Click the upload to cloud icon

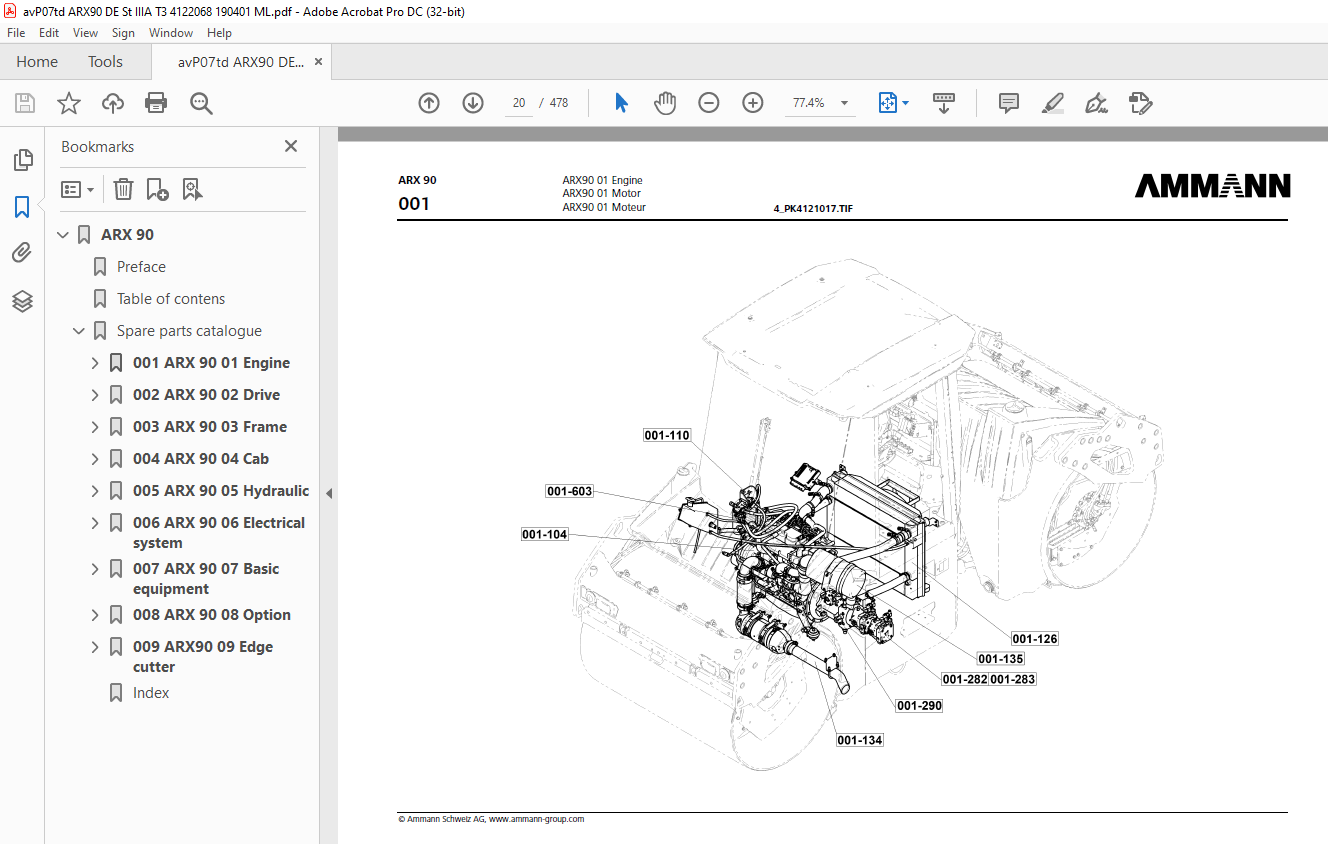click(x=113, y=103)
